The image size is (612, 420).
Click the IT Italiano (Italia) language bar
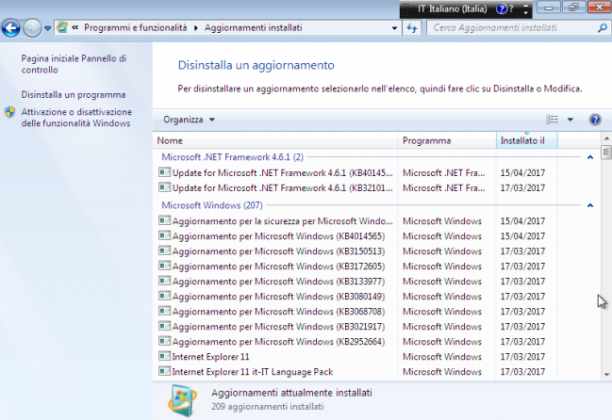452,9
